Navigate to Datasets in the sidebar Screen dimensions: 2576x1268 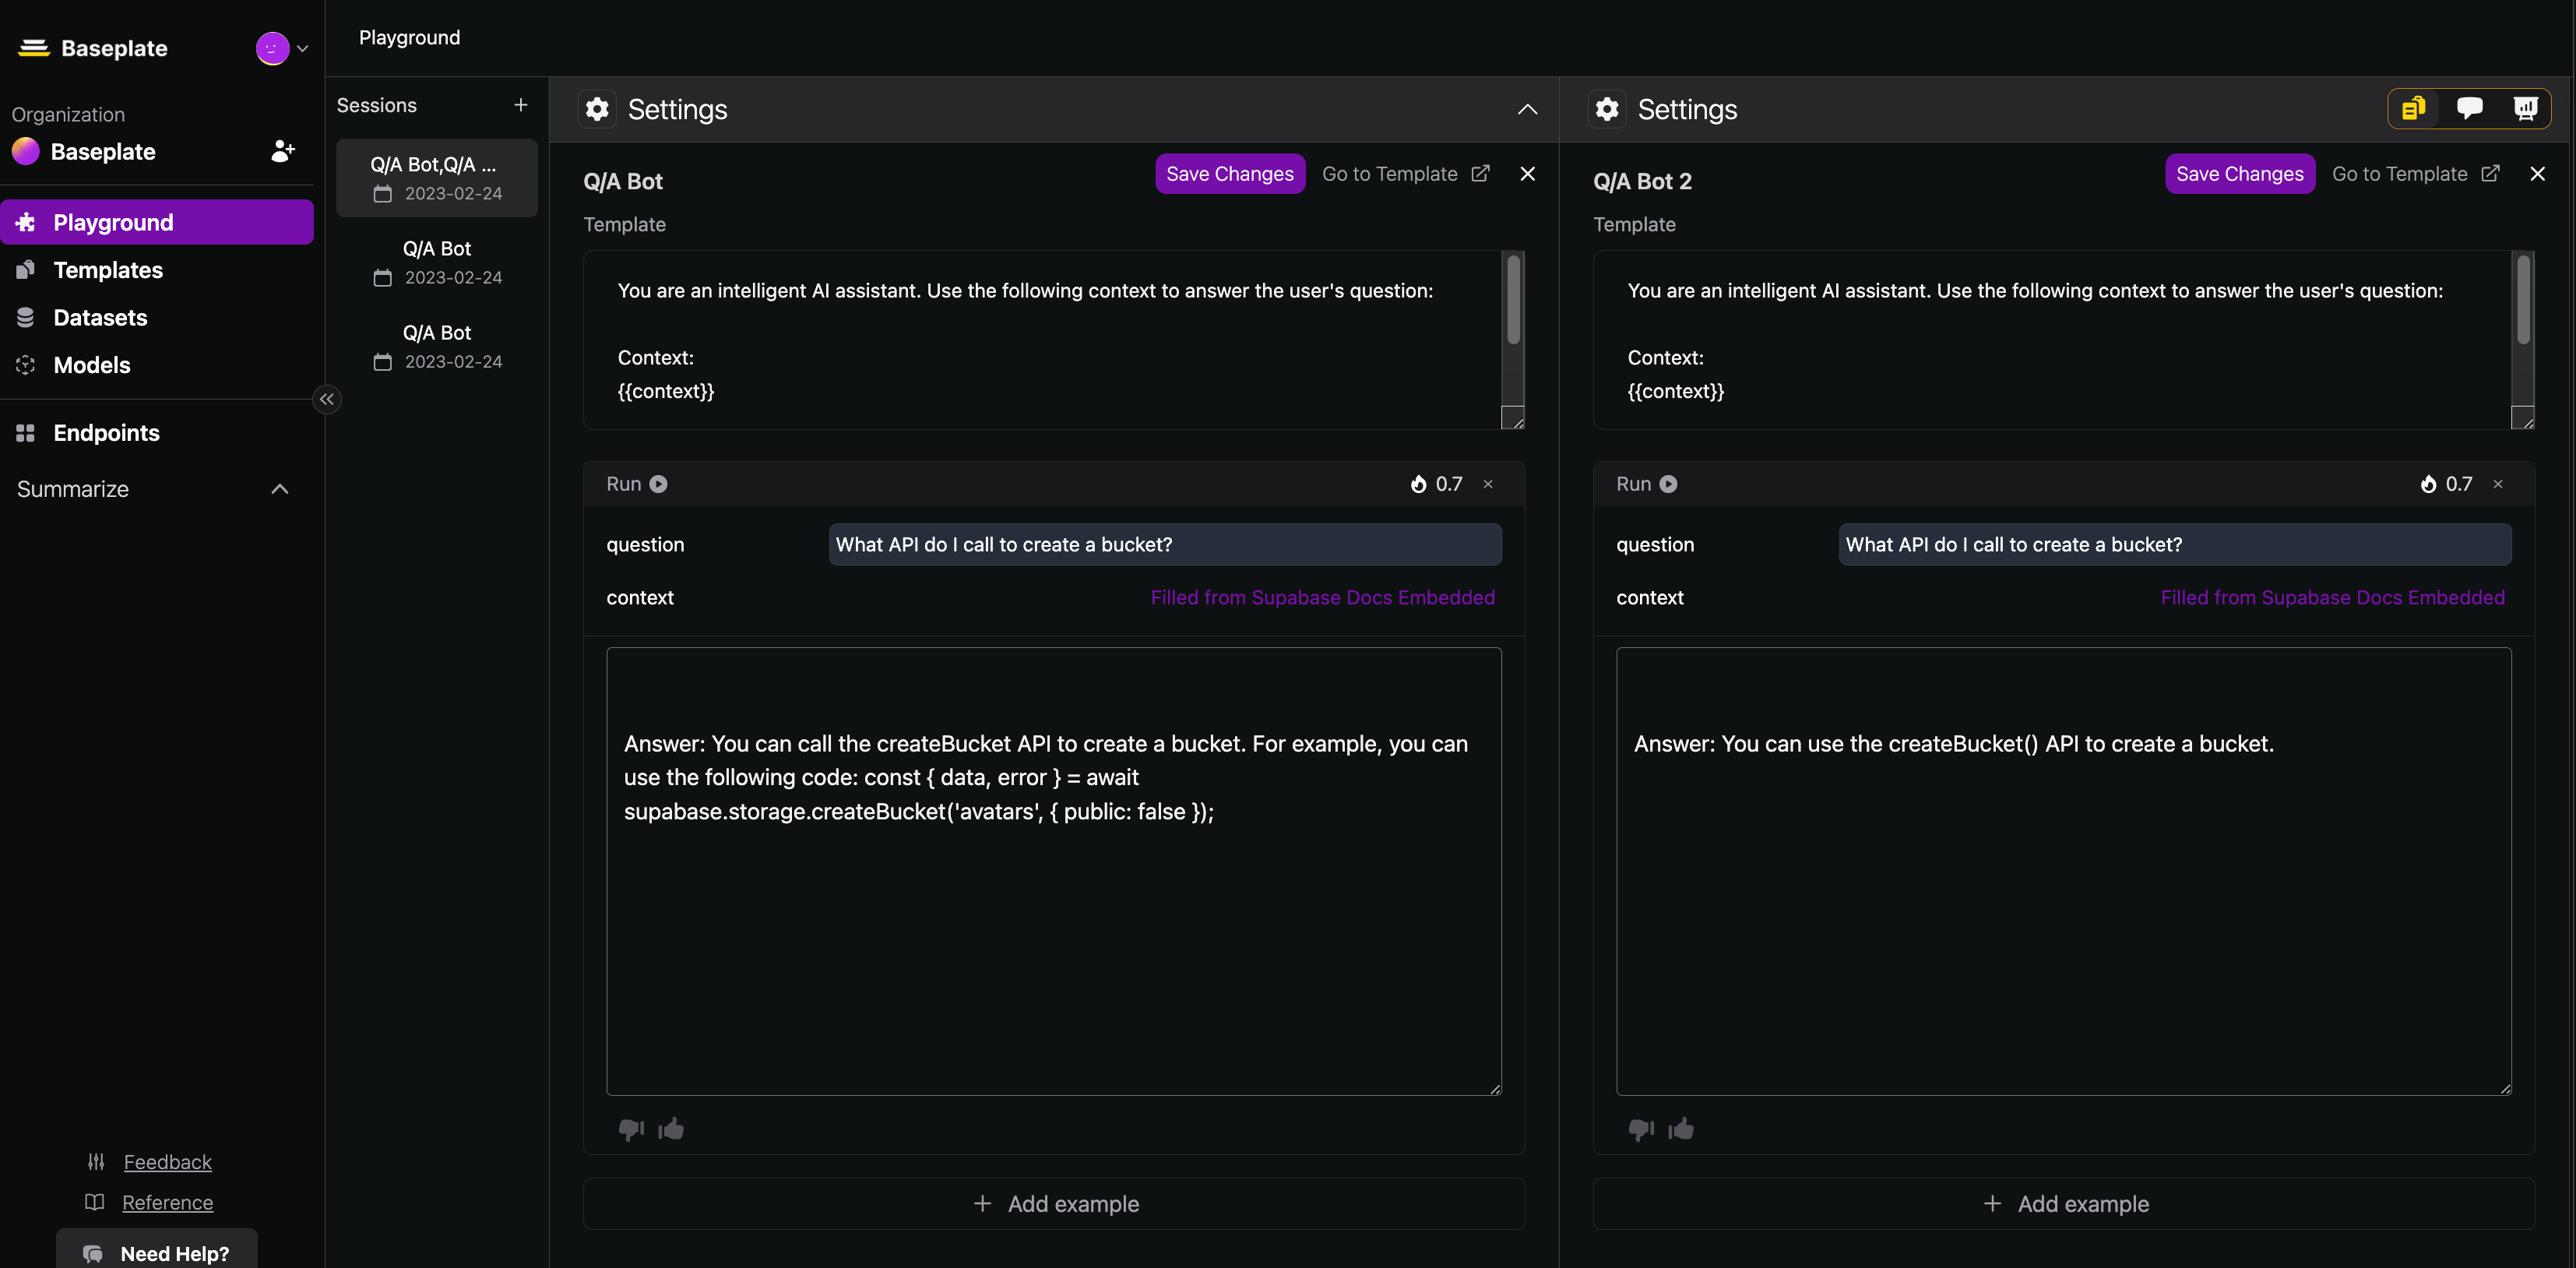click(100, 317)
